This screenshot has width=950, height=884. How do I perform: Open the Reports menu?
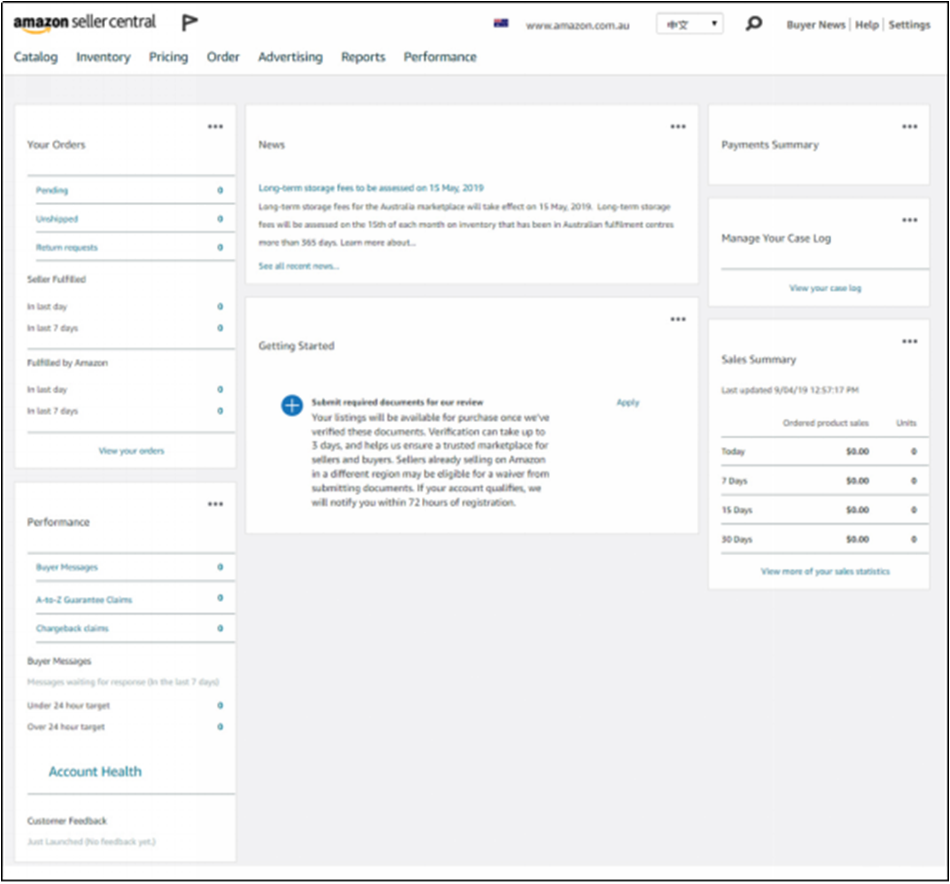(363, 57)
